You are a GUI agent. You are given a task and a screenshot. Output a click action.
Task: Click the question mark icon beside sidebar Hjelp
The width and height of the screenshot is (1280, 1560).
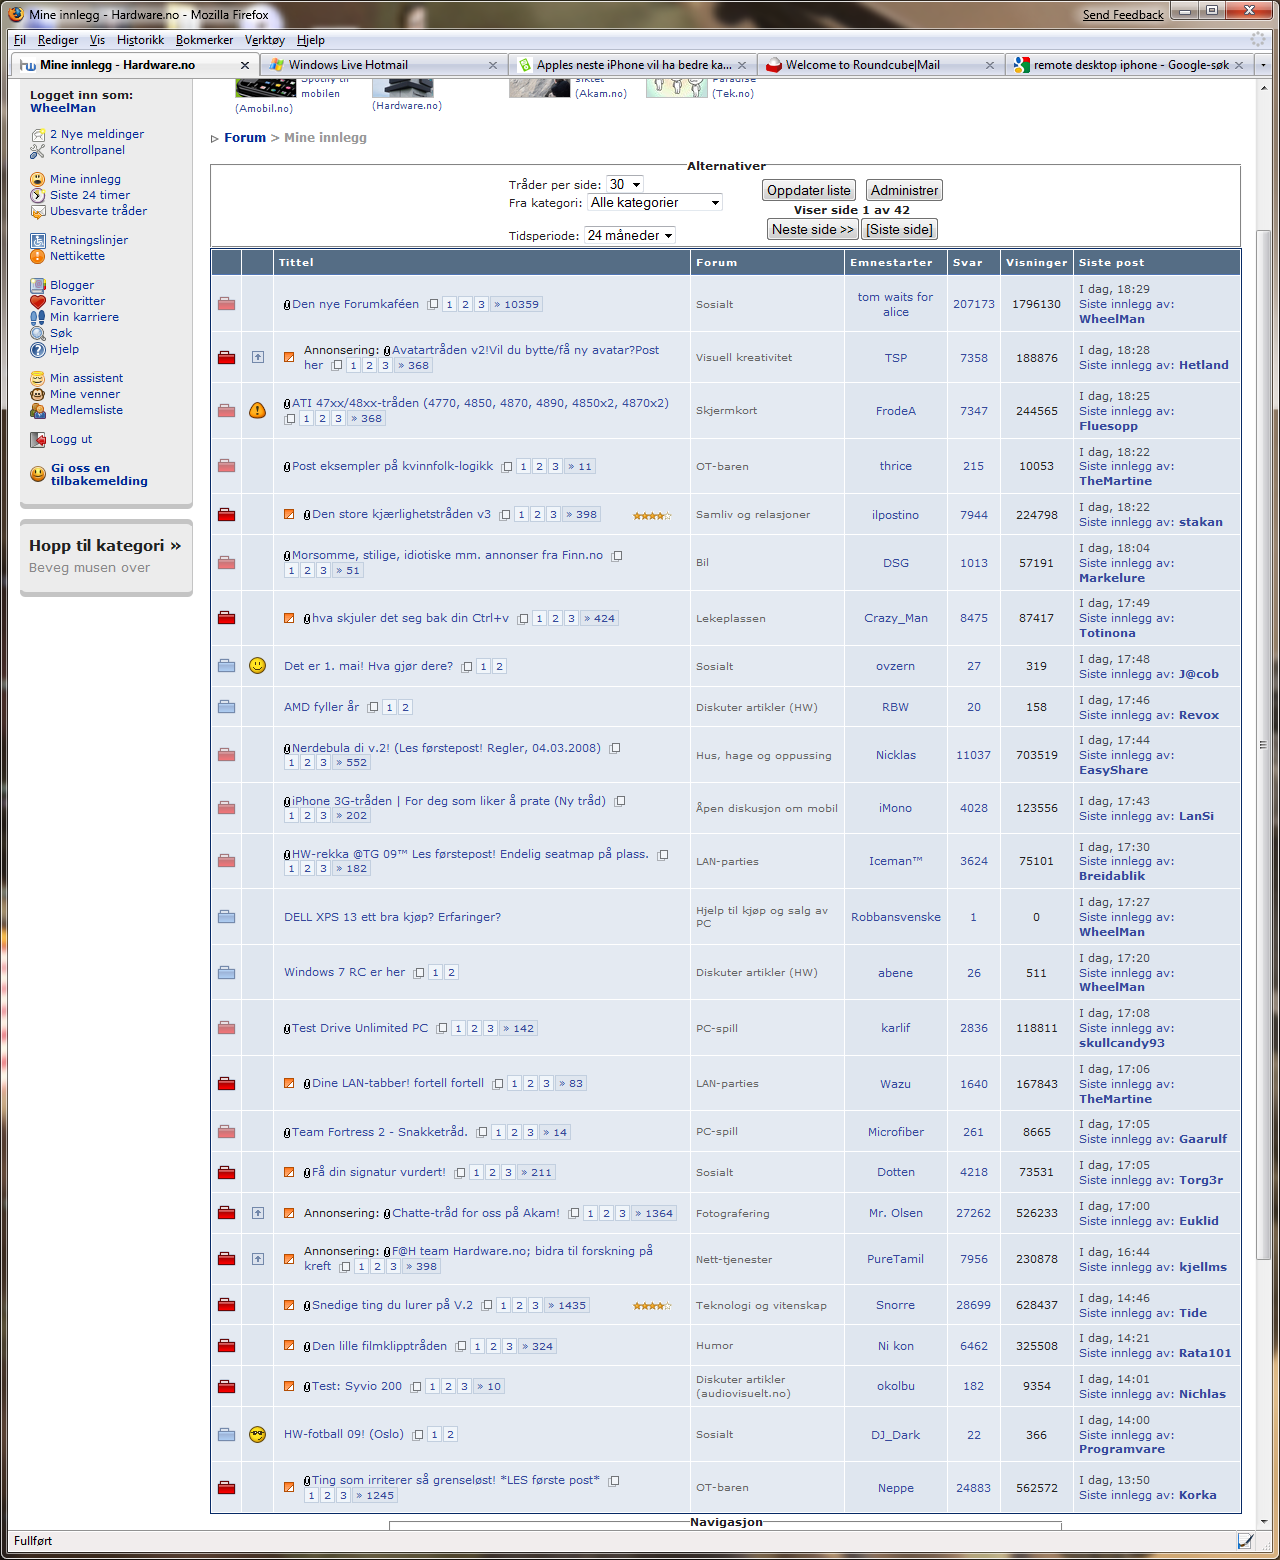(x=38, y=350)
